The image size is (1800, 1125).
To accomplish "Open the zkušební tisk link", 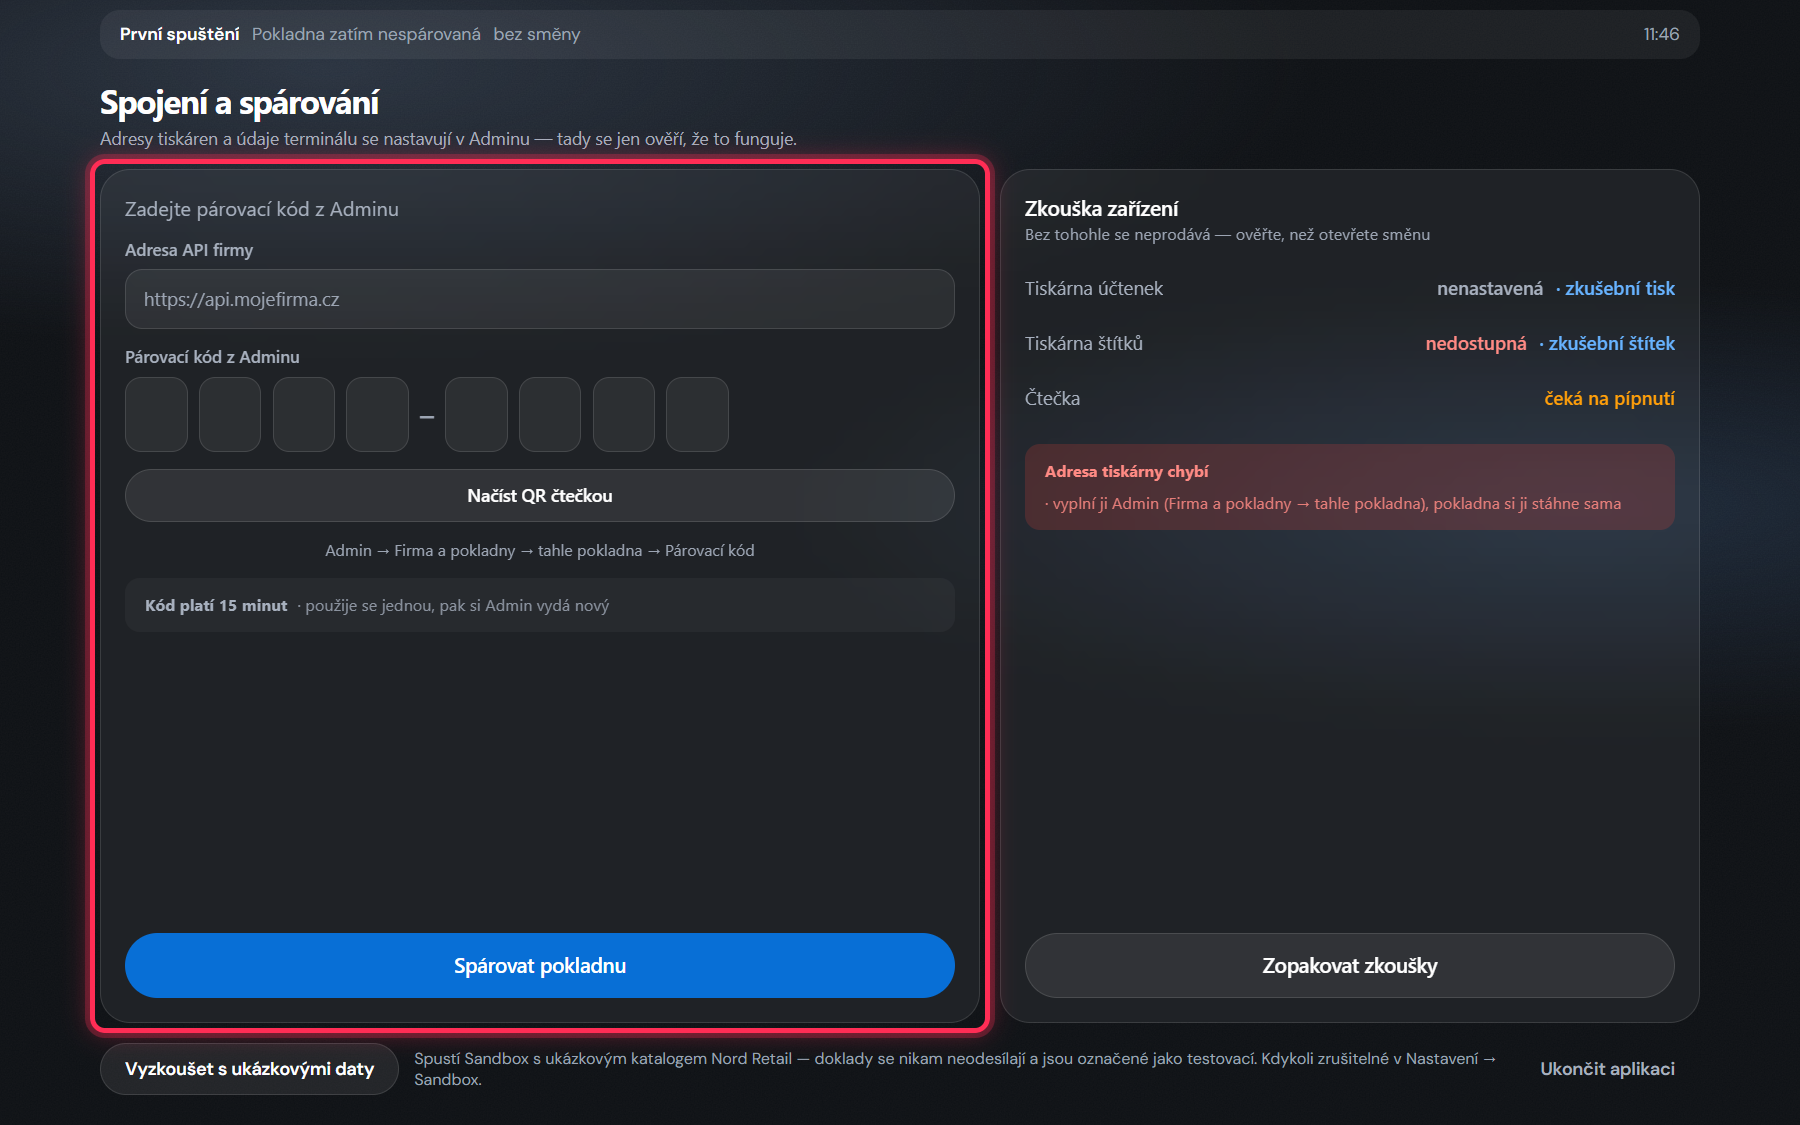I will (1619, 288).
